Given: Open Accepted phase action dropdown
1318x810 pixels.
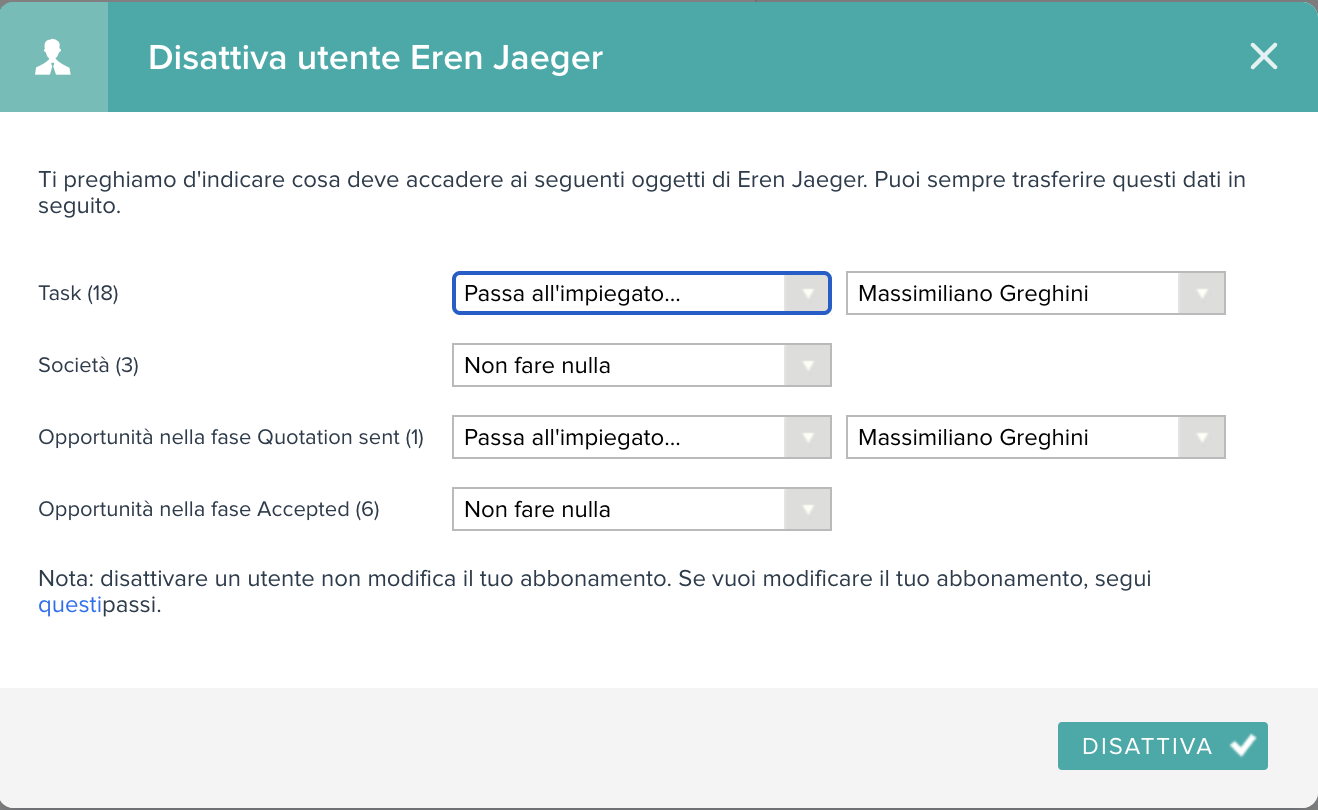Looking at the screenshot, I should [x=642, y=510].
